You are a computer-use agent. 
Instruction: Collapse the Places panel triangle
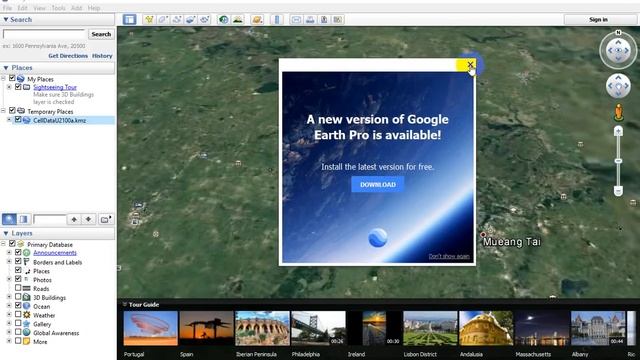click(6, 68)
